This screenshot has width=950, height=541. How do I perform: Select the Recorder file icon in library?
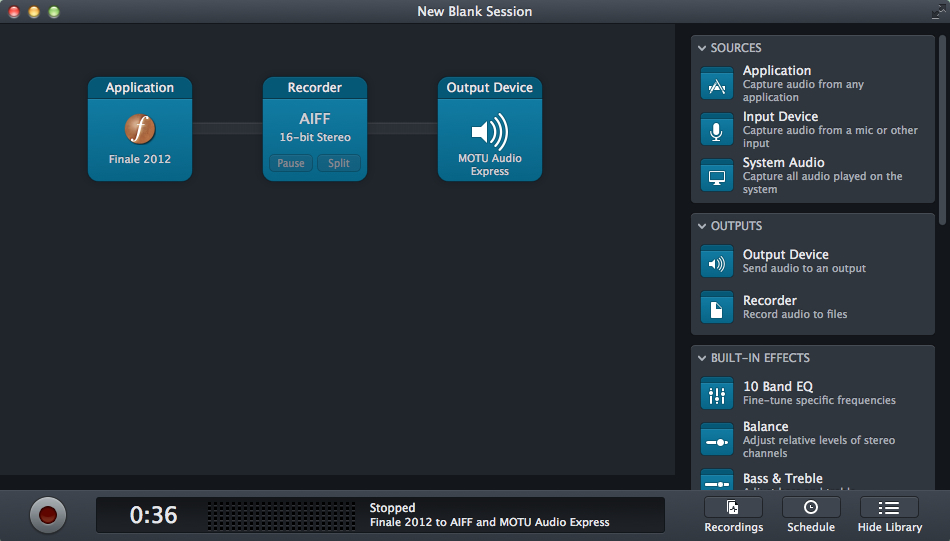coord(717,308)
